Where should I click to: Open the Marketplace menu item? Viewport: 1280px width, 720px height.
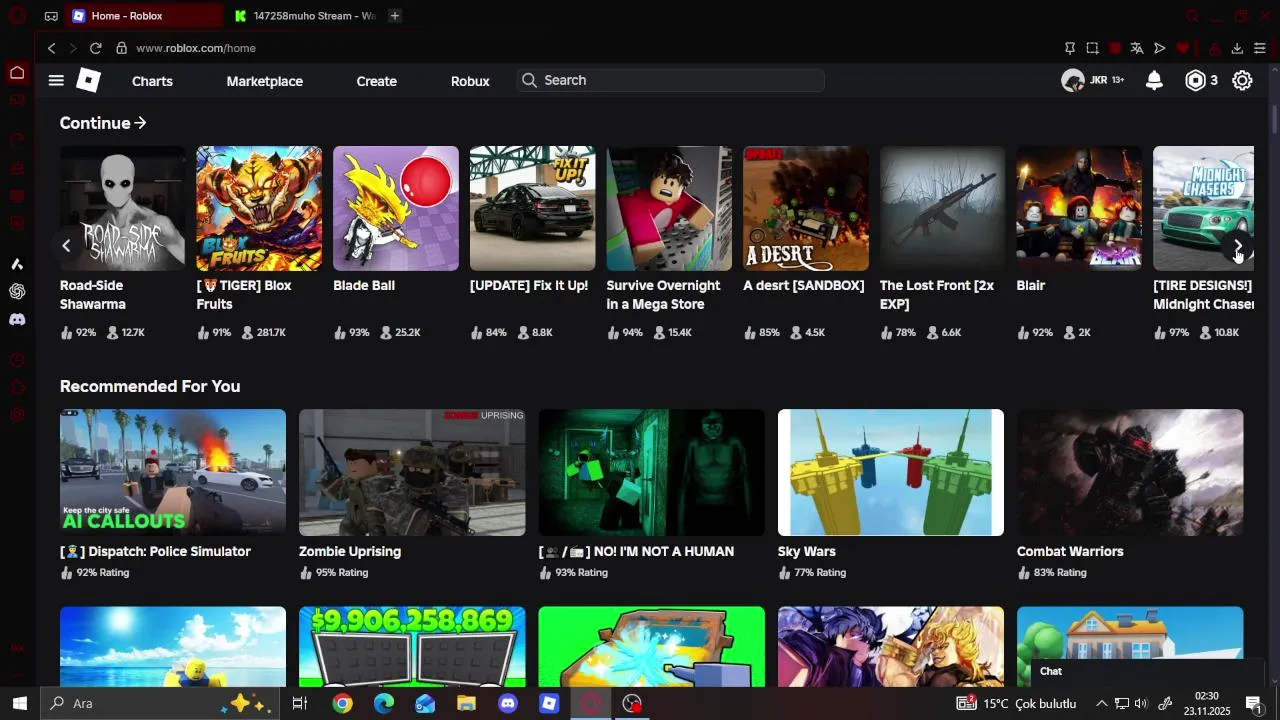[x=264, y=81]
